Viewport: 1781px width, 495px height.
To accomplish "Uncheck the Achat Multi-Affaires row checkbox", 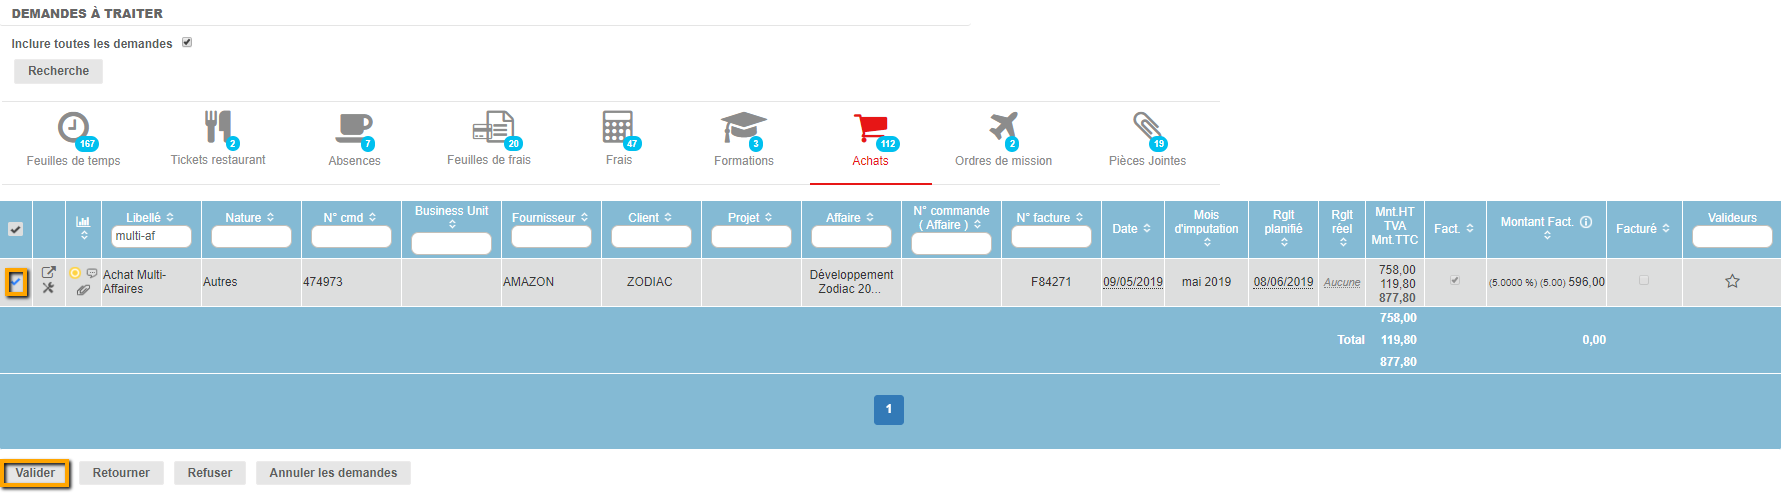I will click(16, 283).
